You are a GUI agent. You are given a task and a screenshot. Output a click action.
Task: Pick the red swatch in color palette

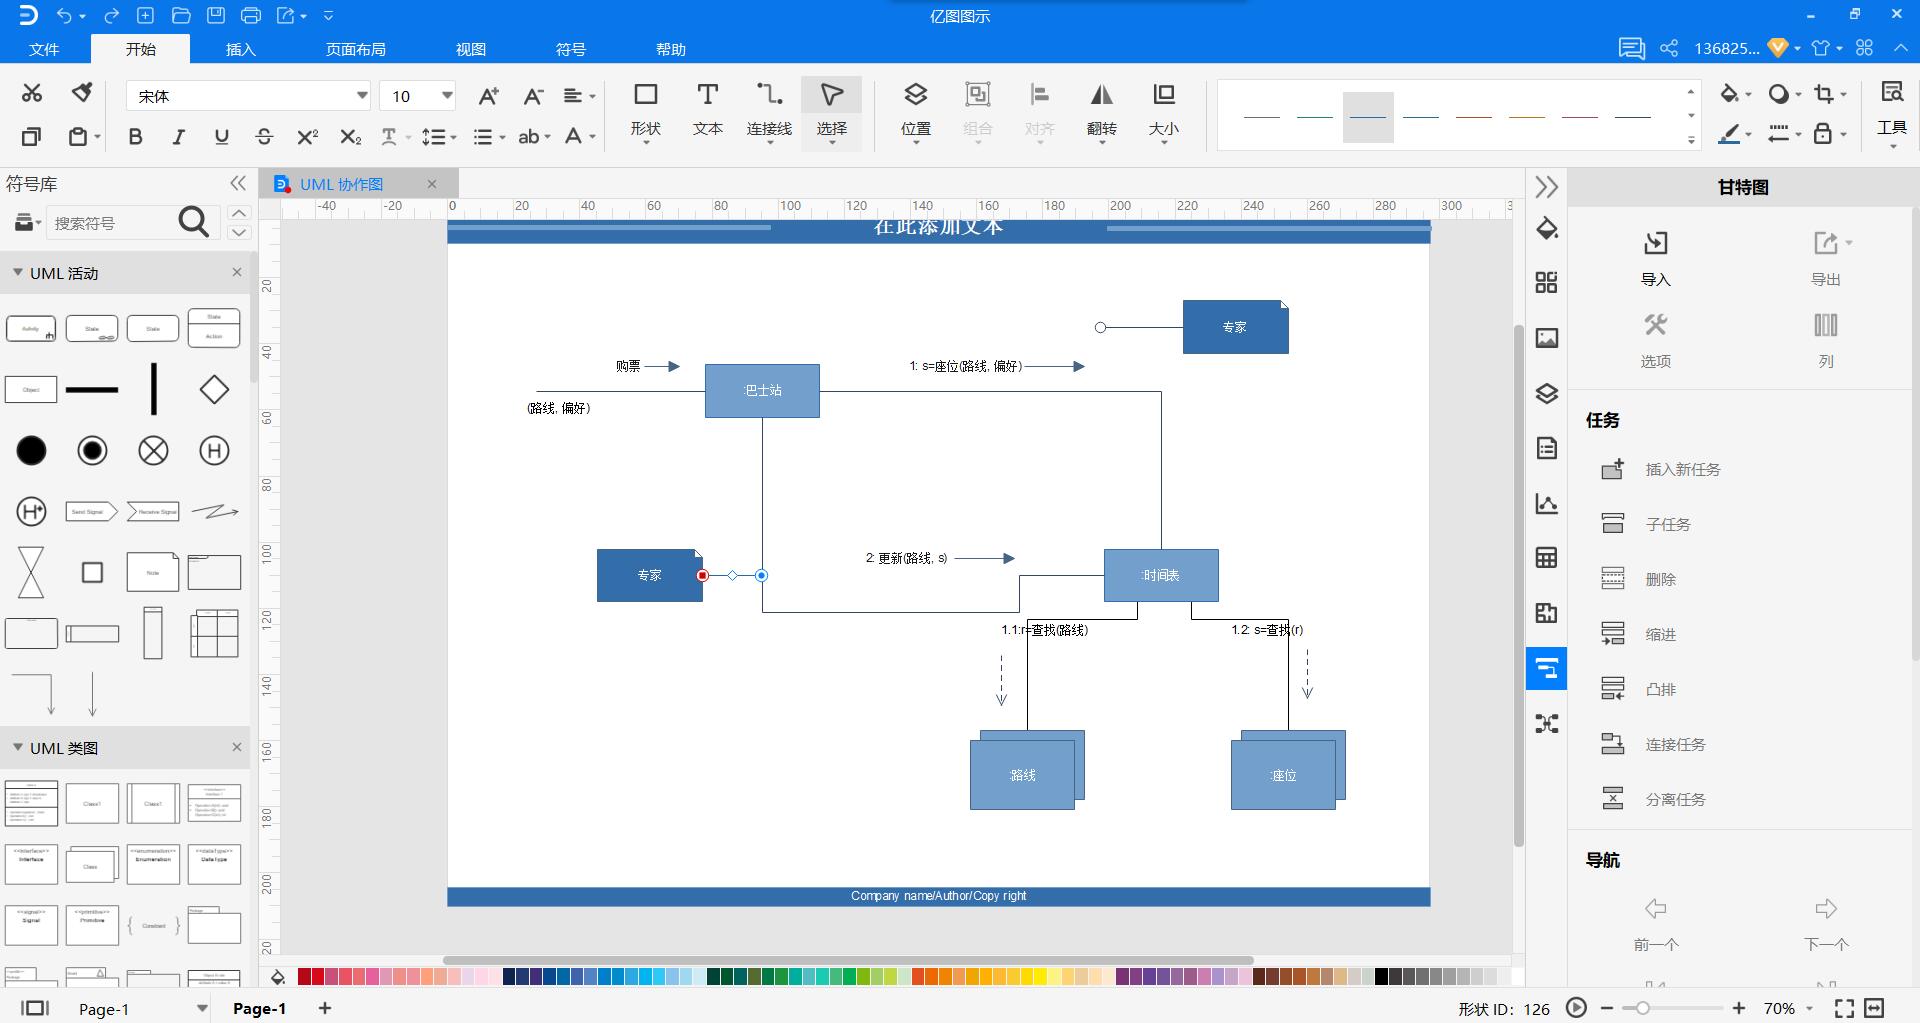304,977
